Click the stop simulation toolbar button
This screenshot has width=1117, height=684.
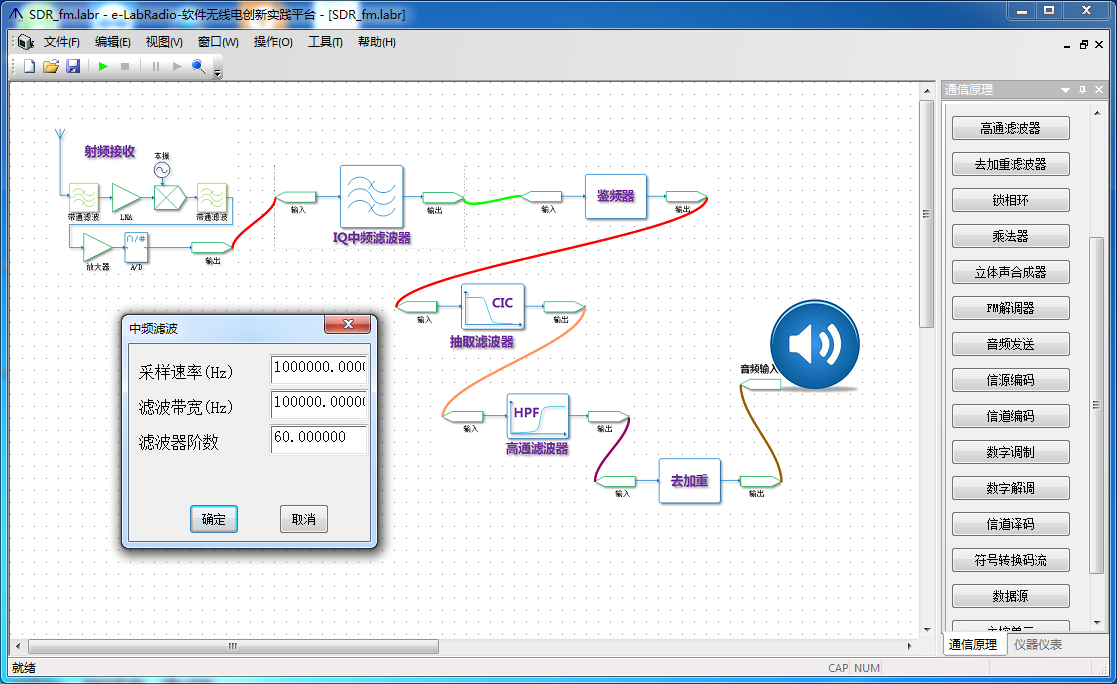tap(125, 66)
